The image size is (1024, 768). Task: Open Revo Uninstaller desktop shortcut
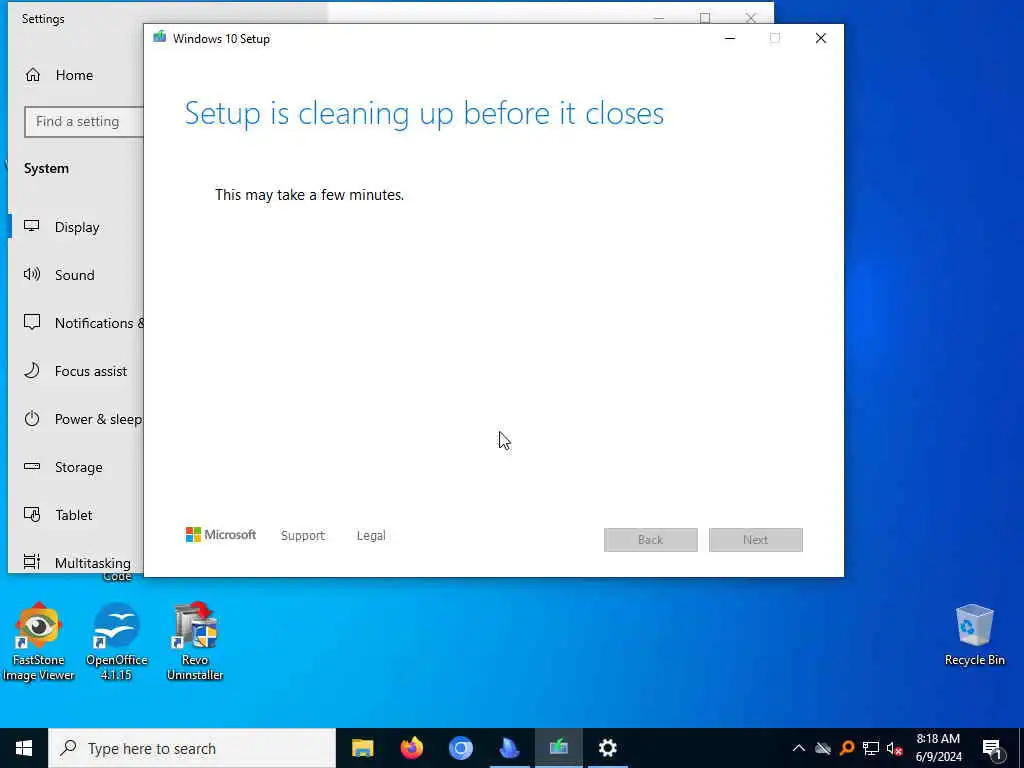195,642
